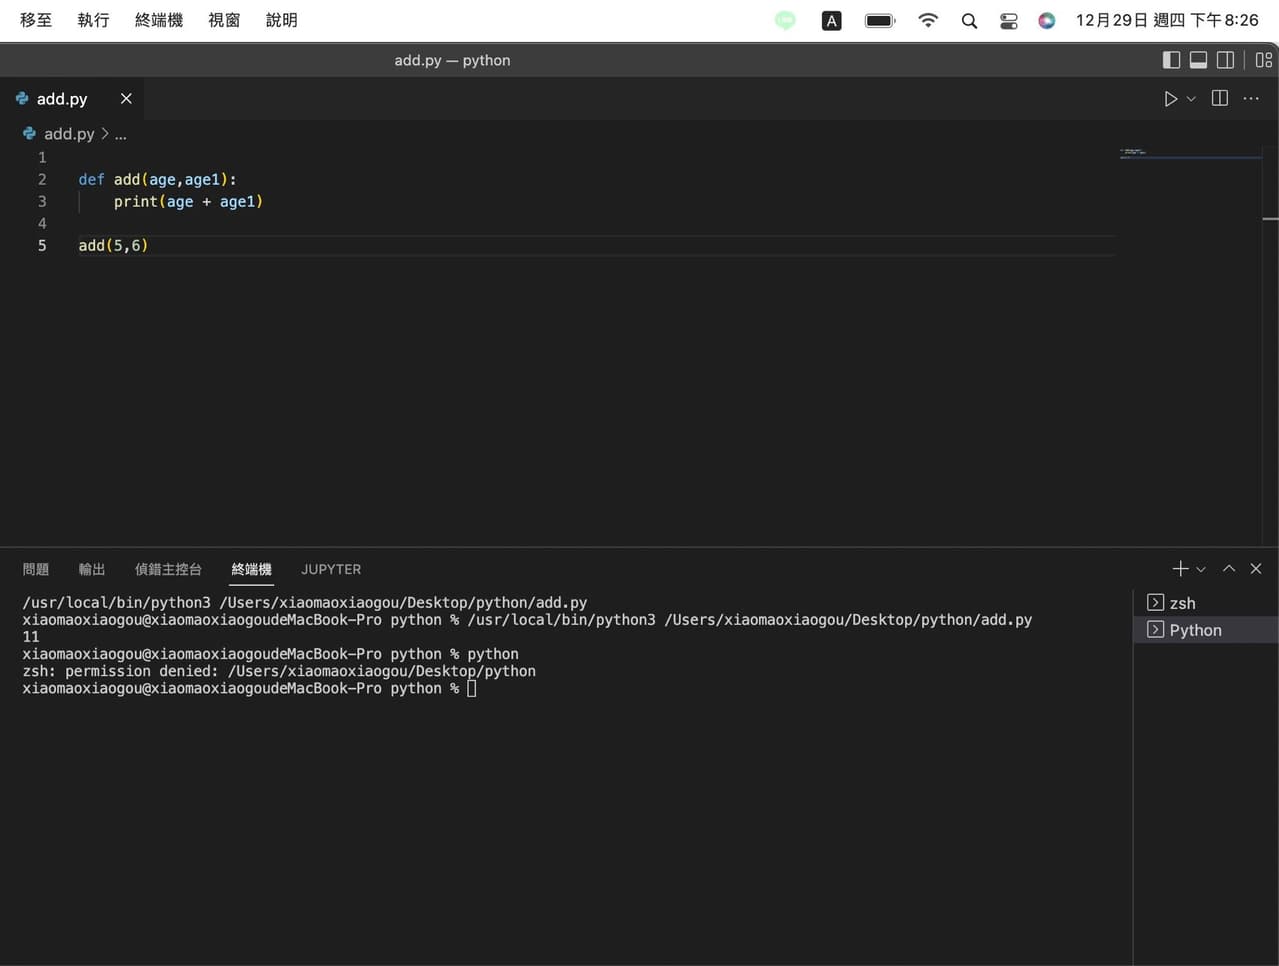Click the editor More Actions ellipsis icon
Image resolution: width=1279 pixels, height=966 pixels.
click(1250, 98)
